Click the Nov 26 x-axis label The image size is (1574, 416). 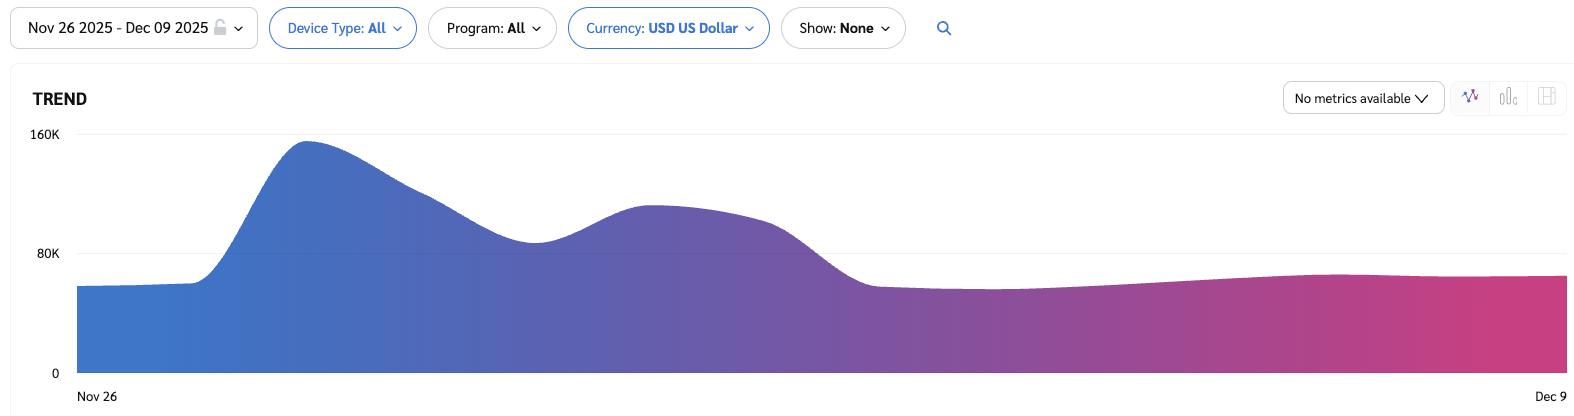point(97,397)
